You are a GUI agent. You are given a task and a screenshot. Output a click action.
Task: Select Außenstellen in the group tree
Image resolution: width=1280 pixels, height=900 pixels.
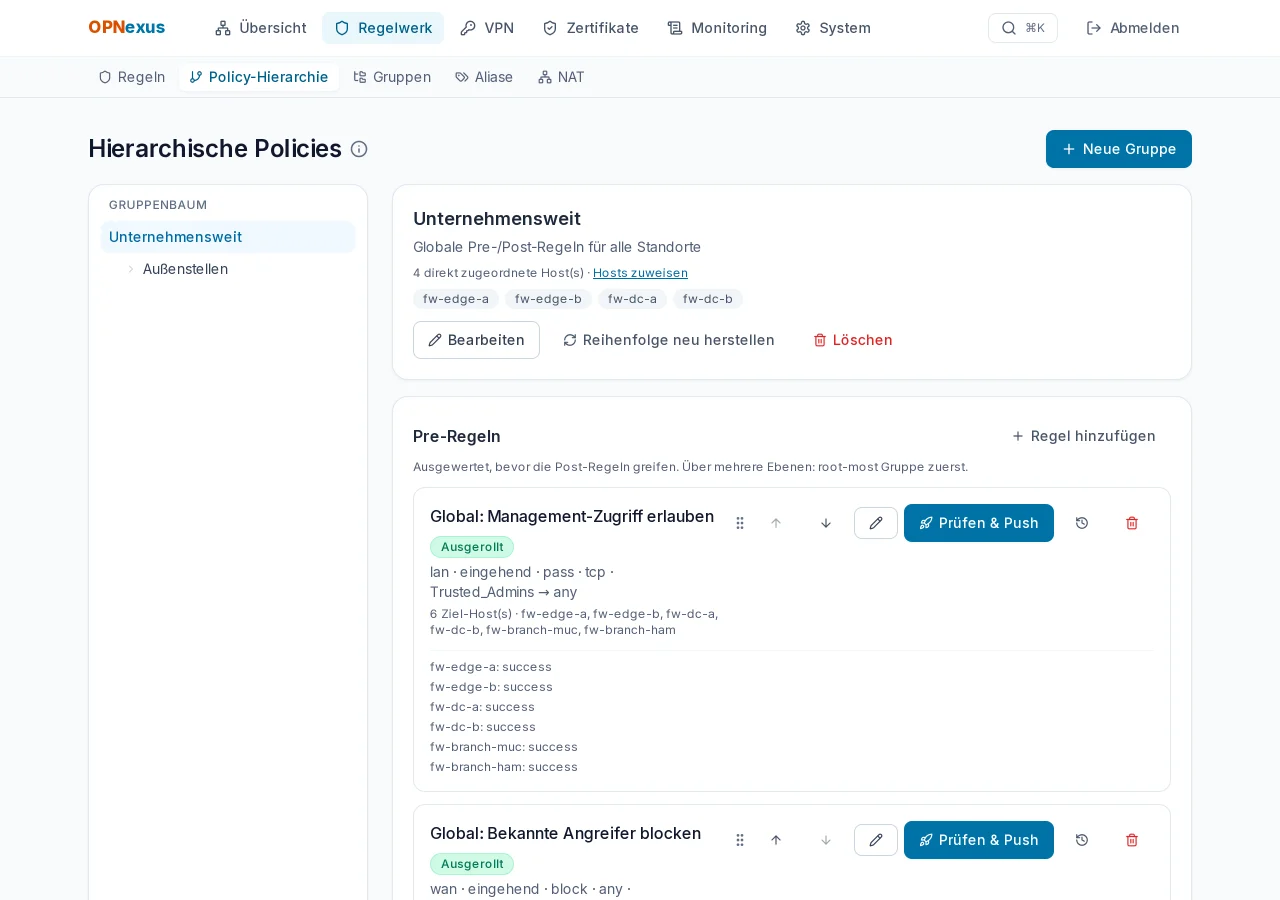[x=185, y=269]
